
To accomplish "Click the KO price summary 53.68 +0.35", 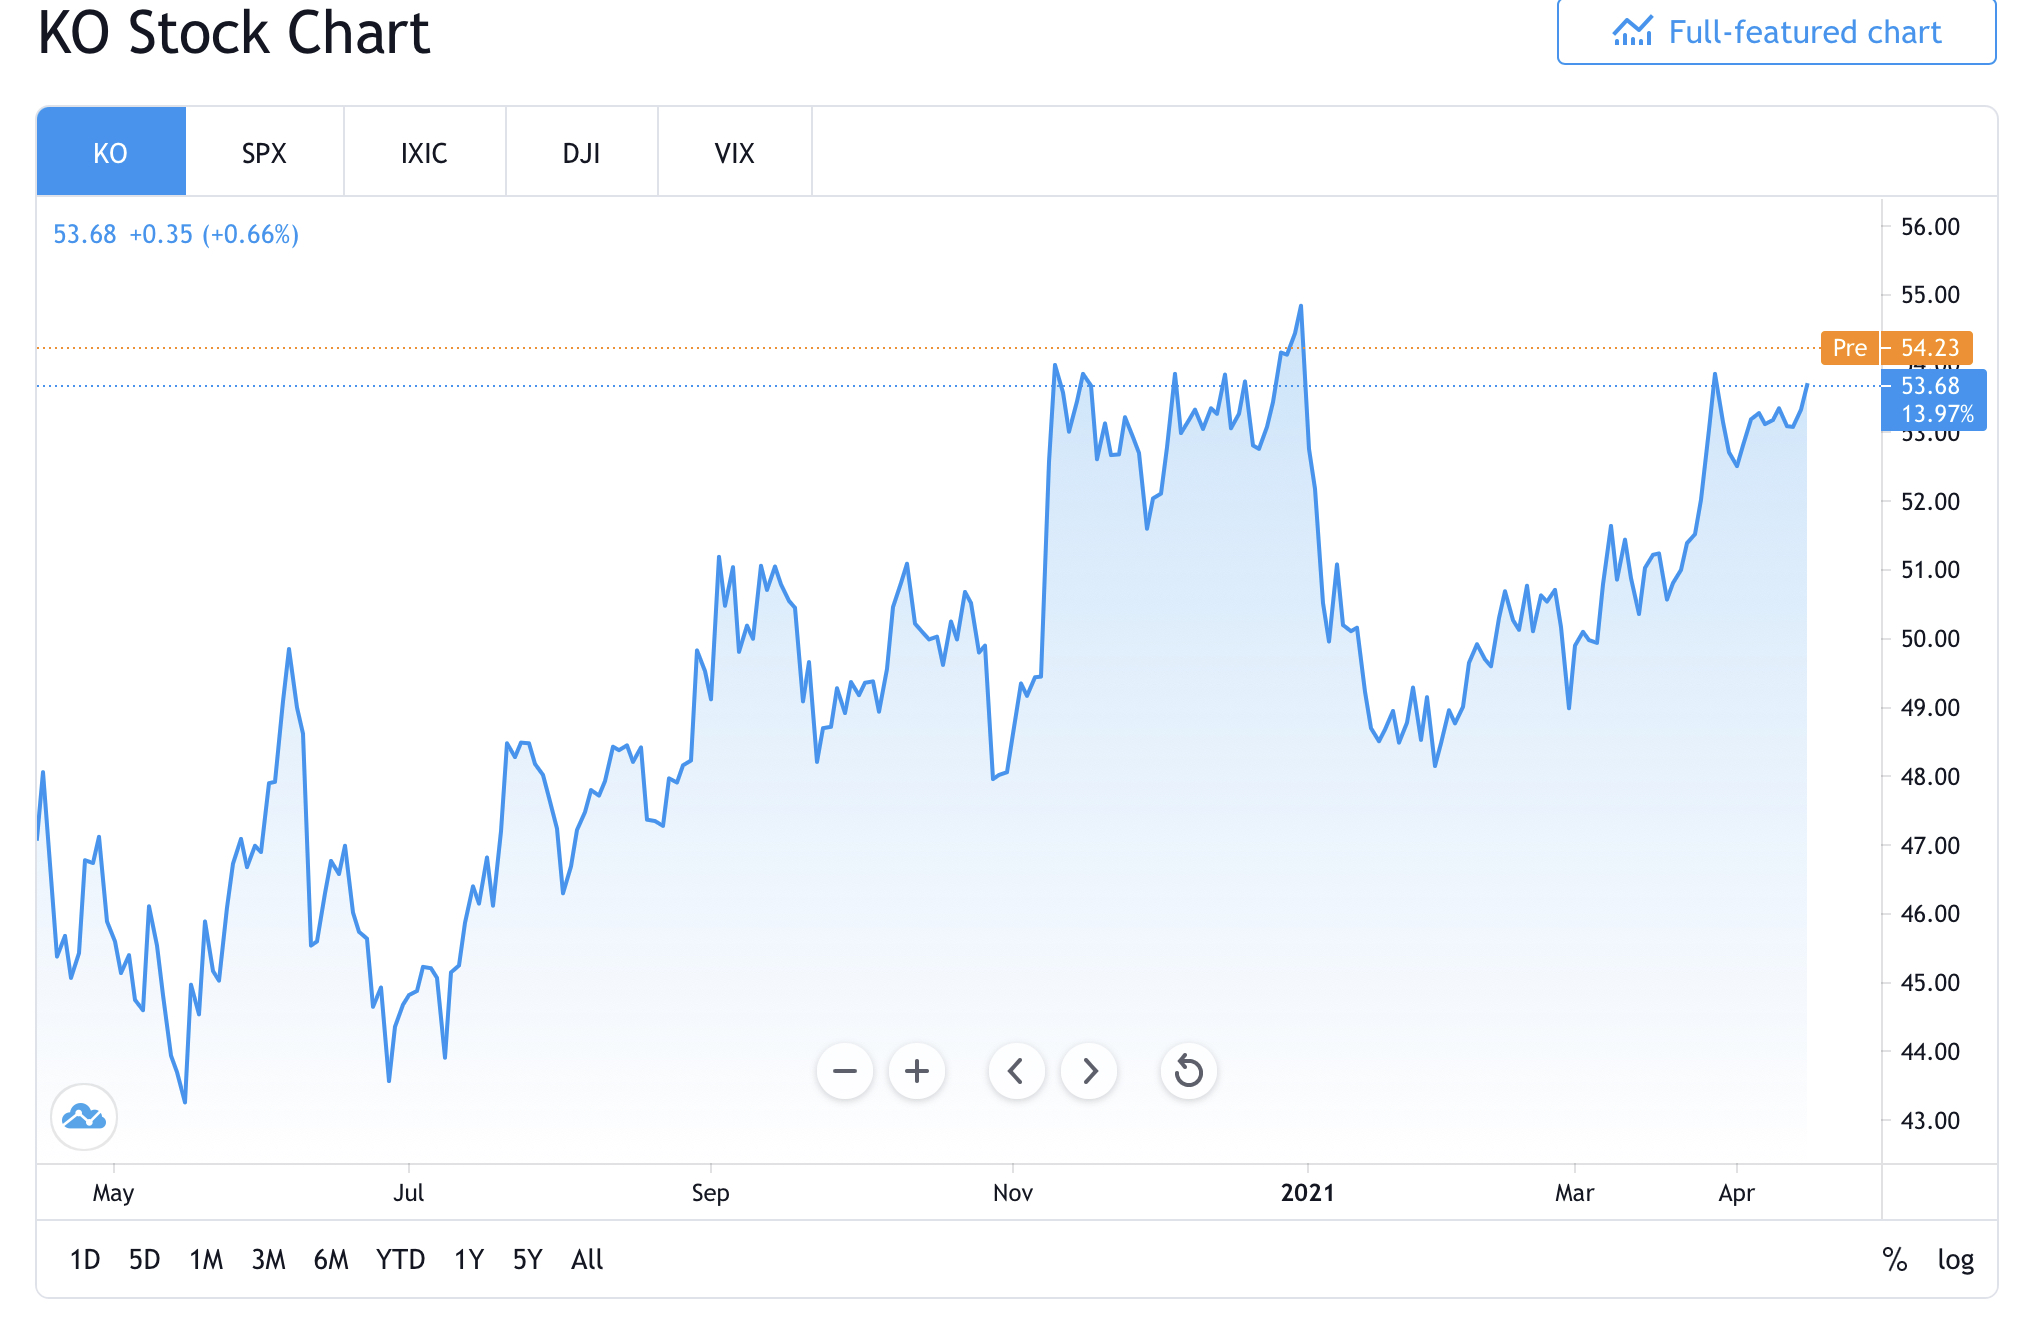I will tap(176, 234).
